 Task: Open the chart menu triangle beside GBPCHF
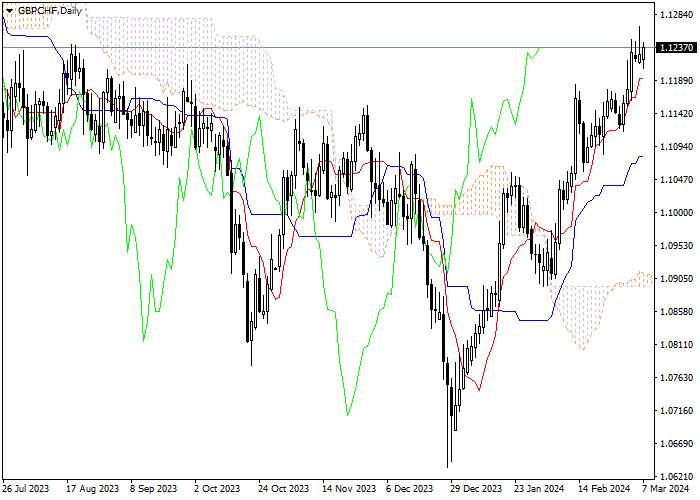[x=9, y=11]
